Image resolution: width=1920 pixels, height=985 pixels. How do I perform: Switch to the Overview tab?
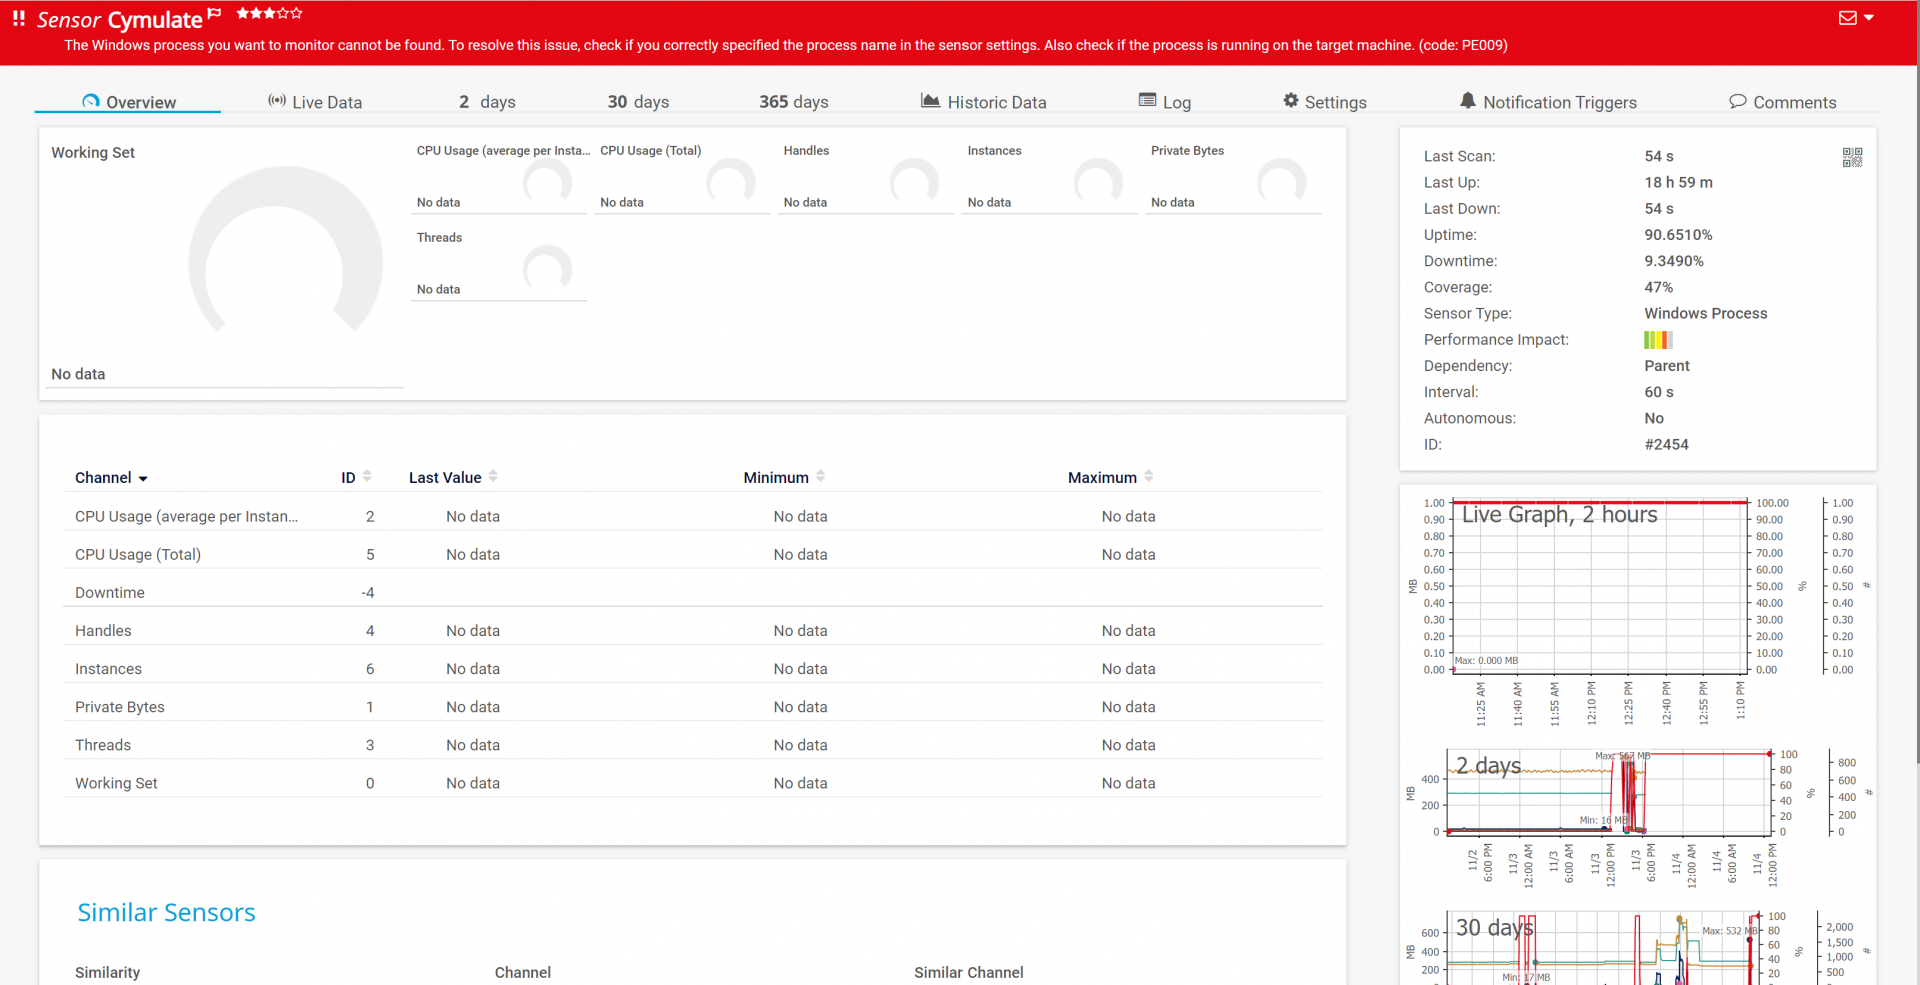[x=129, y=102]
